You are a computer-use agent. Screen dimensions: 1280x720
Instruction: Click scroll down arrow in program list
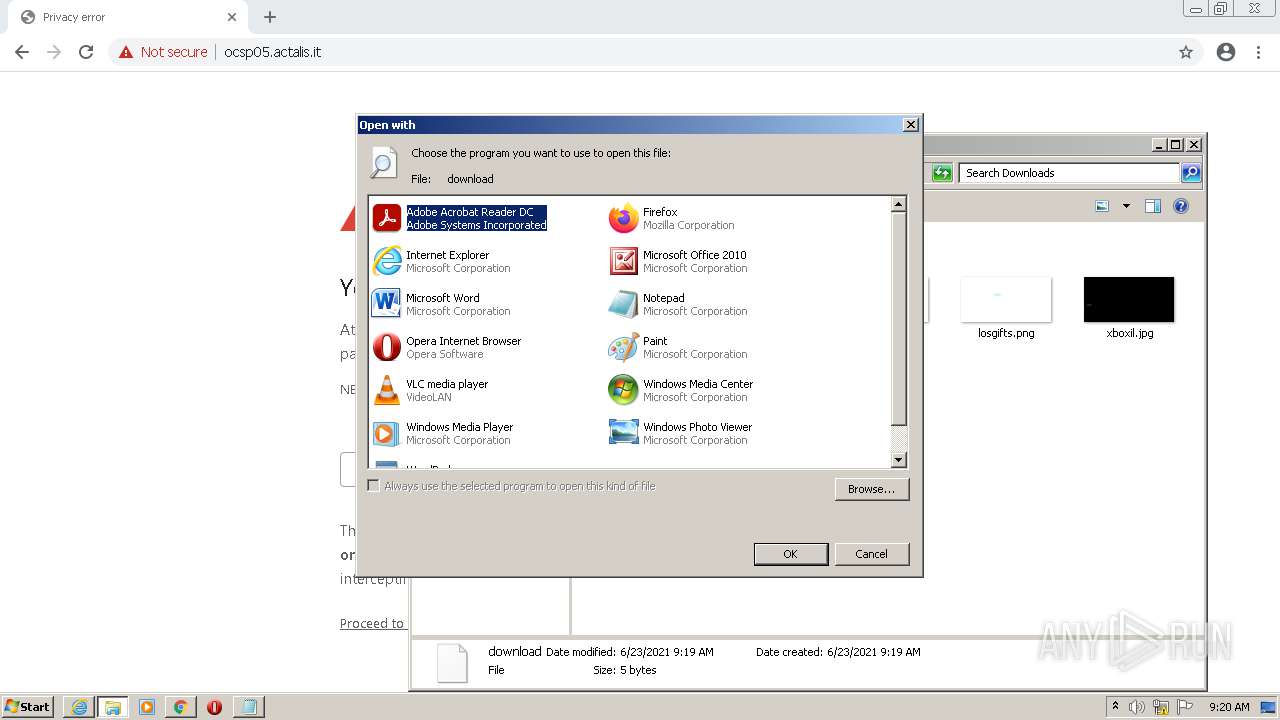[x=899, y=460]
